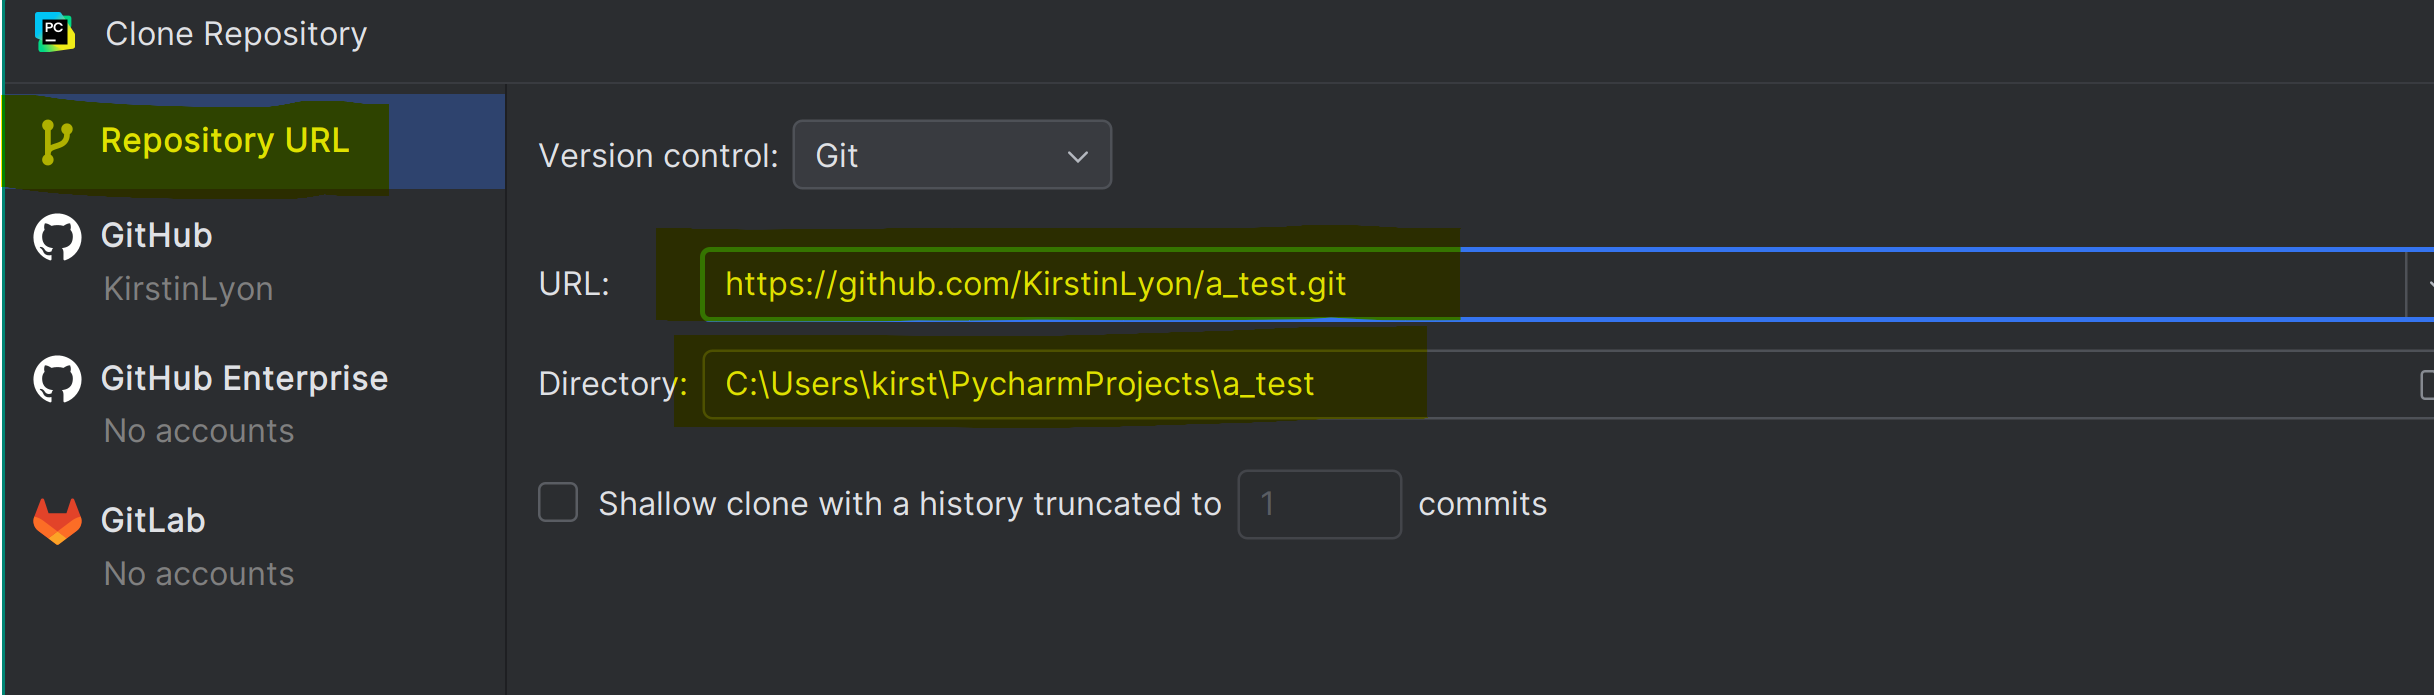The height and width of the screenshot is (695, 2434).
Task: Click the GitLab fox icon
Action: (x=57, y=521)
